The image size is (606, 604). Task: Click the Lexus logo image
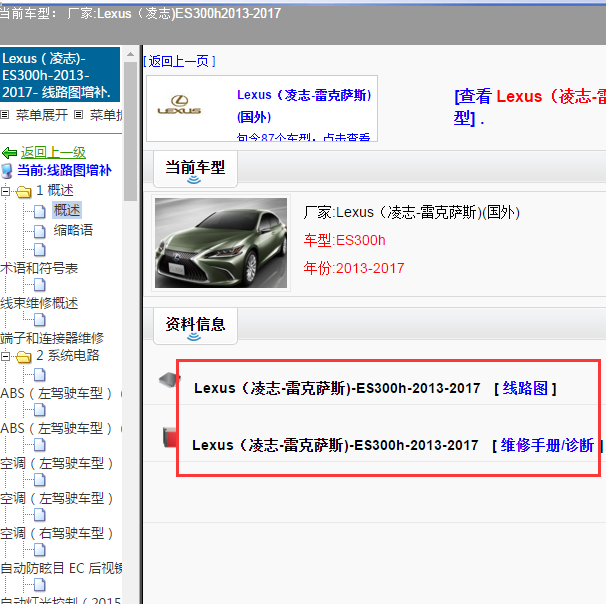(x=179, y=105)
